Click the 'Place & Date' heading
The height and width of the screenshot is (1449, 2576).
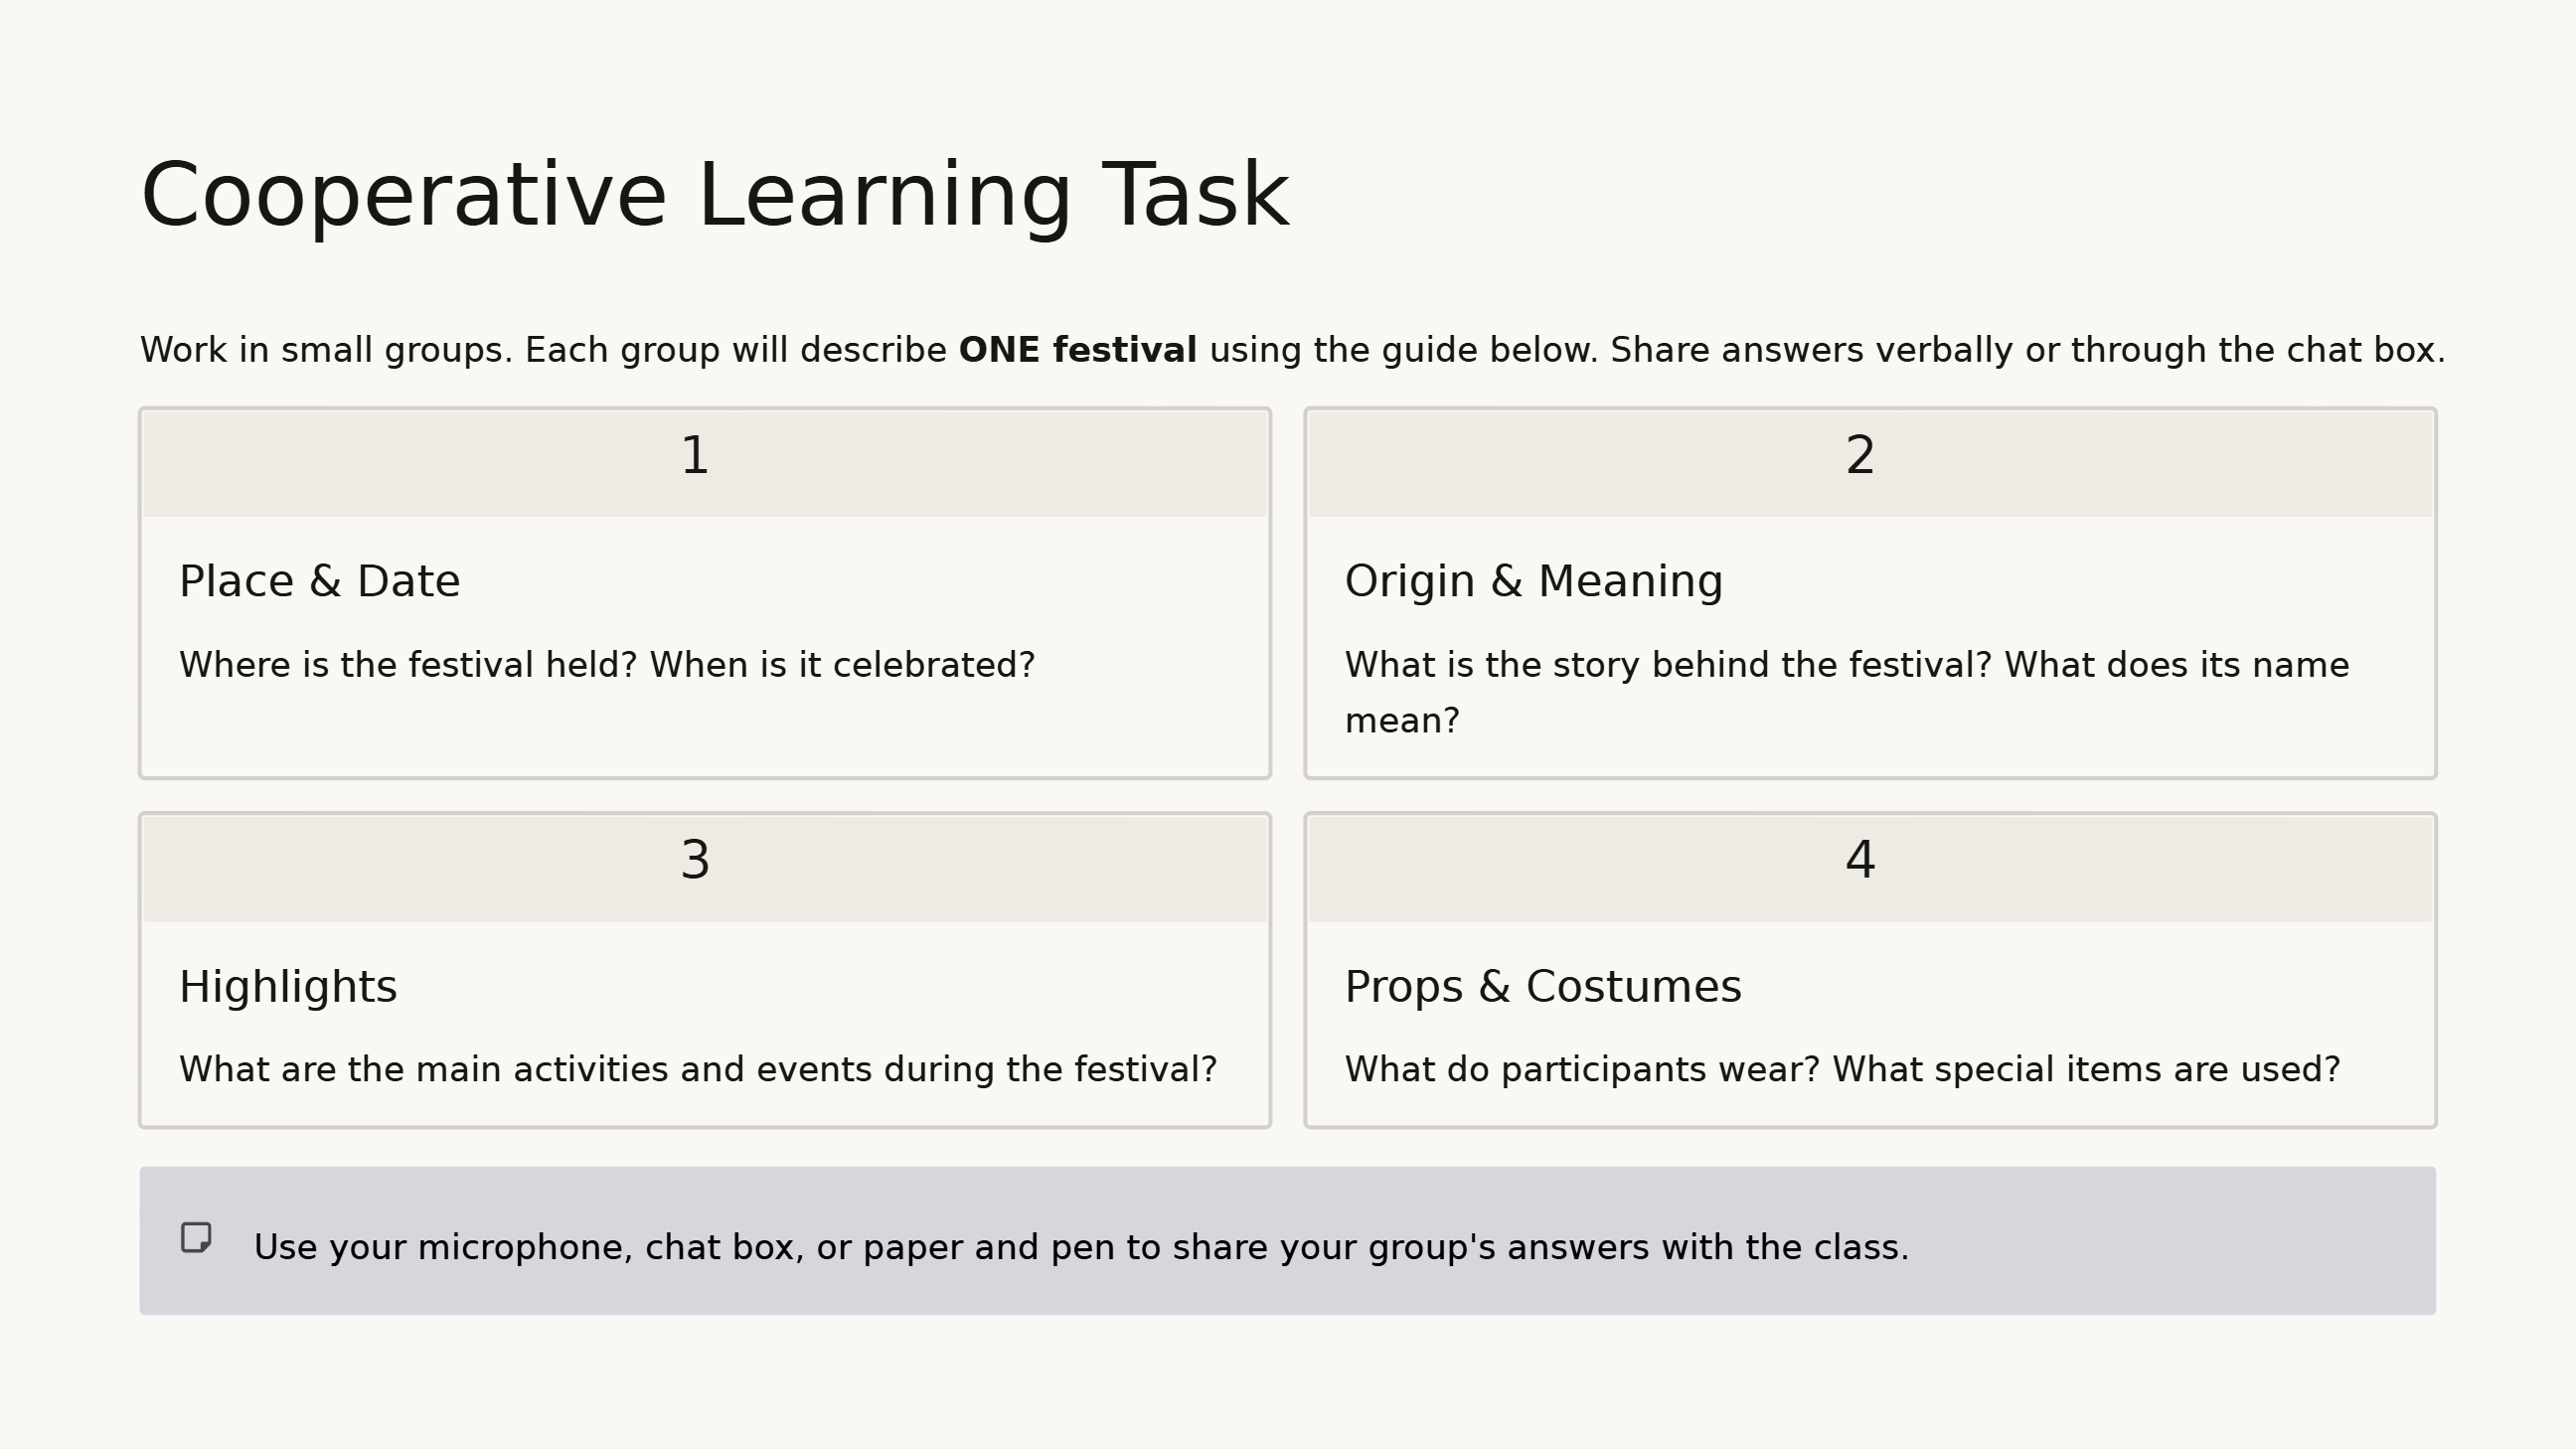(x=319, y=581)
